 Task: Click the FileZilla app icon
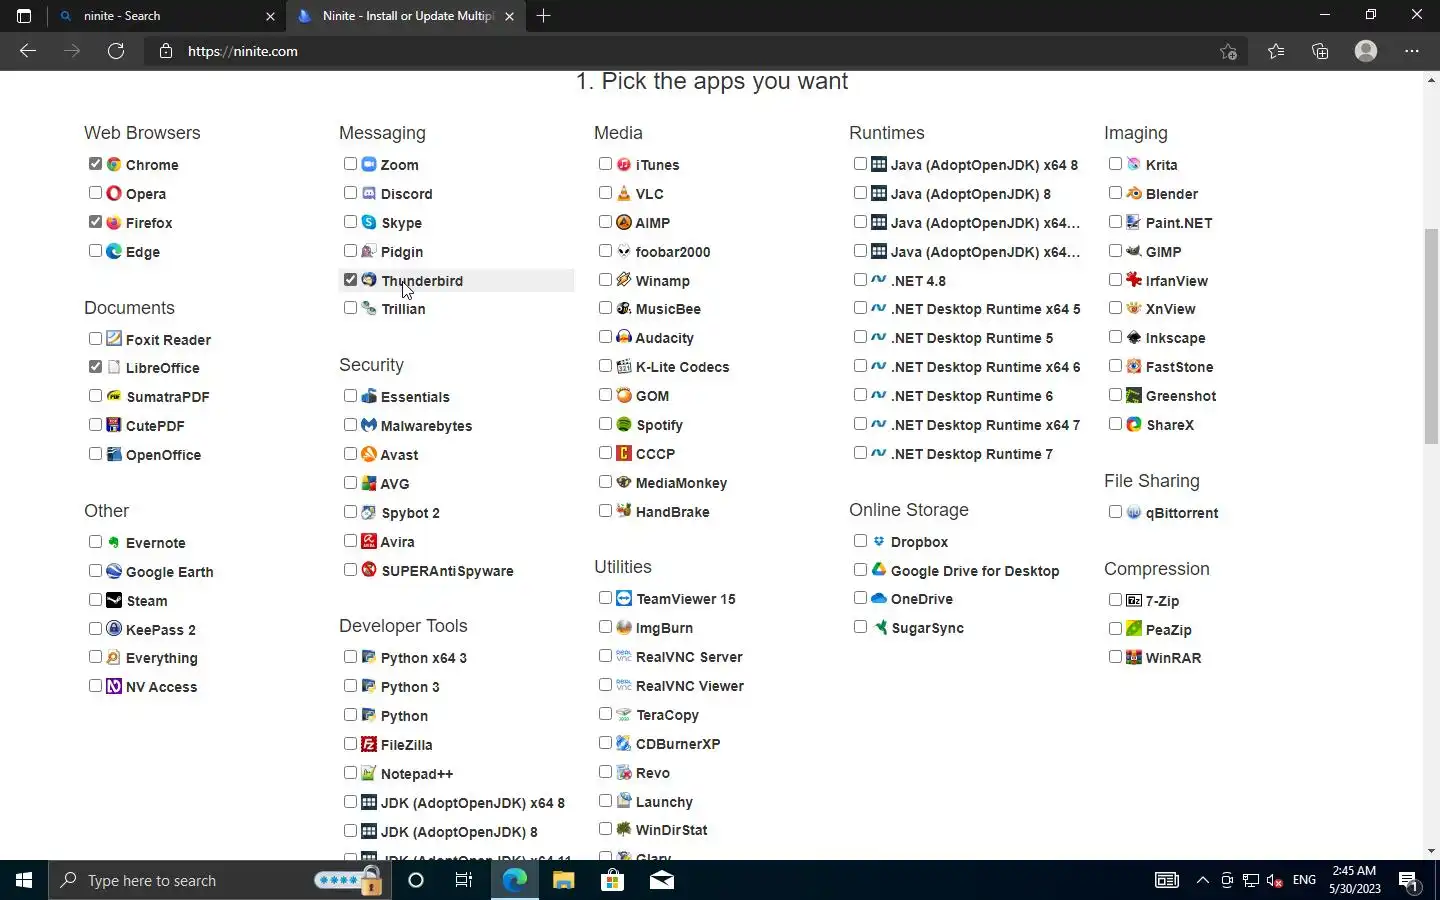(369, 744)
